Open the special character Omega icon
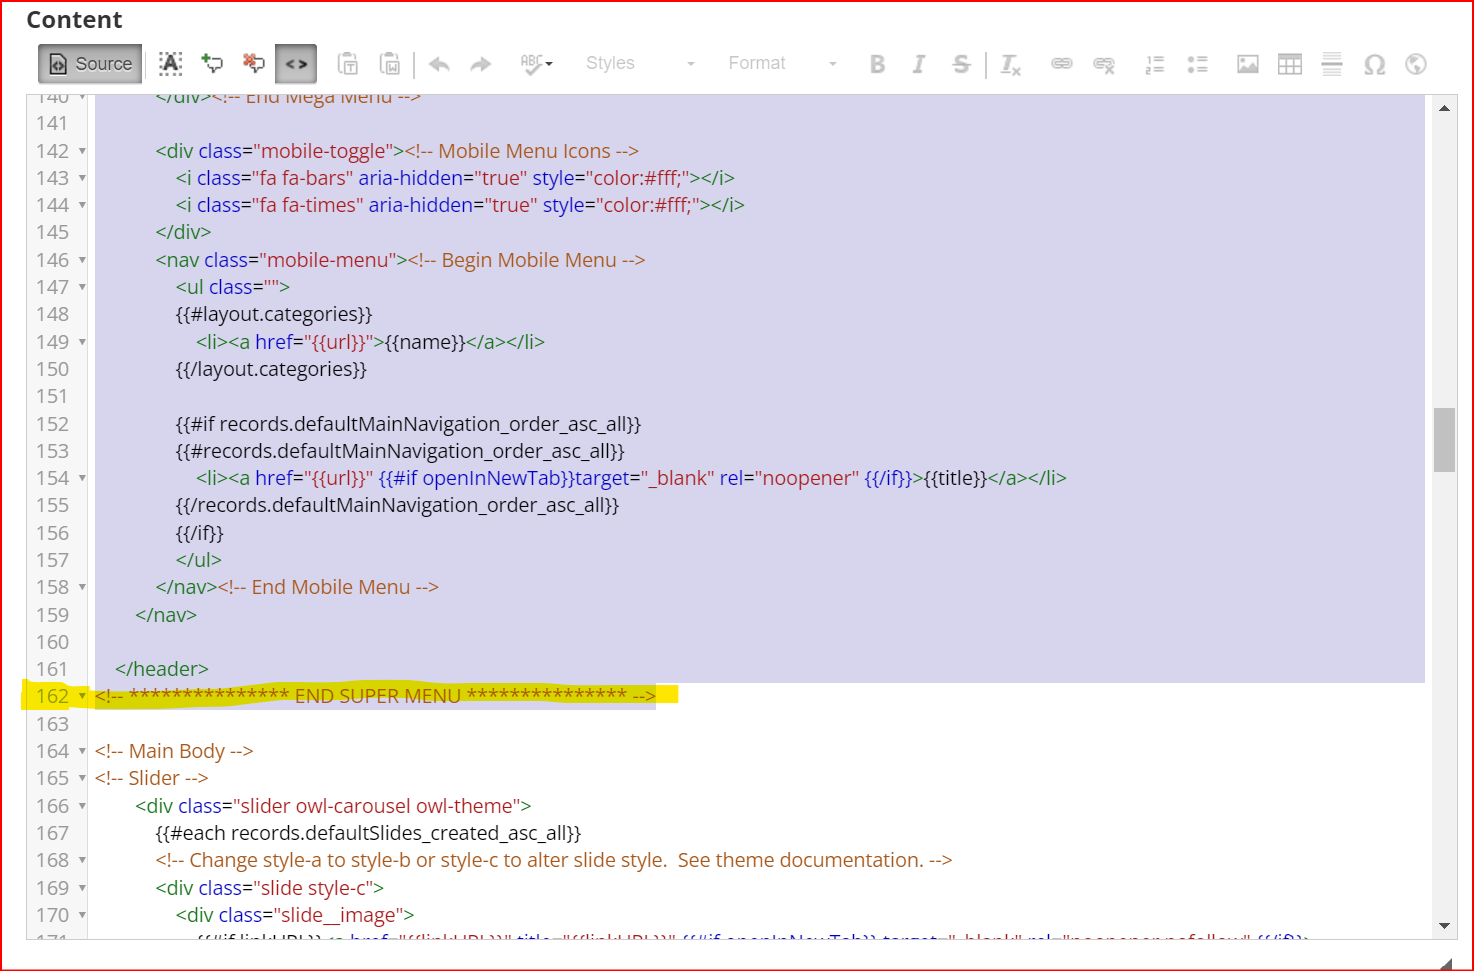The width and height of the screenshot is (1474, 971). [1374, 64]
